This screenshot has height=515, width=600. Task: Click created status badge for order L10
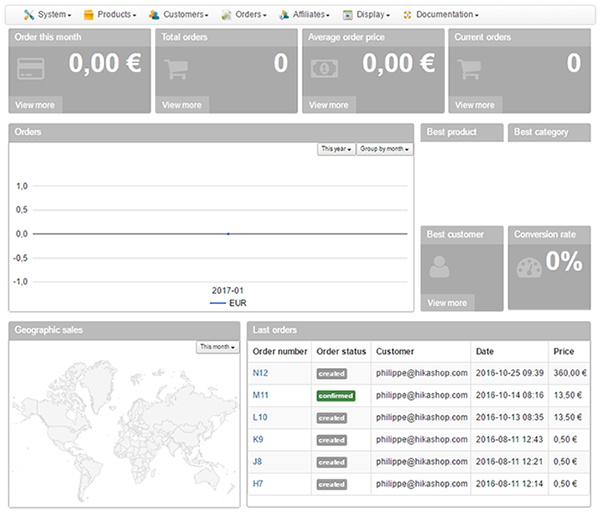pyautogui.click(x=331, y=418)
